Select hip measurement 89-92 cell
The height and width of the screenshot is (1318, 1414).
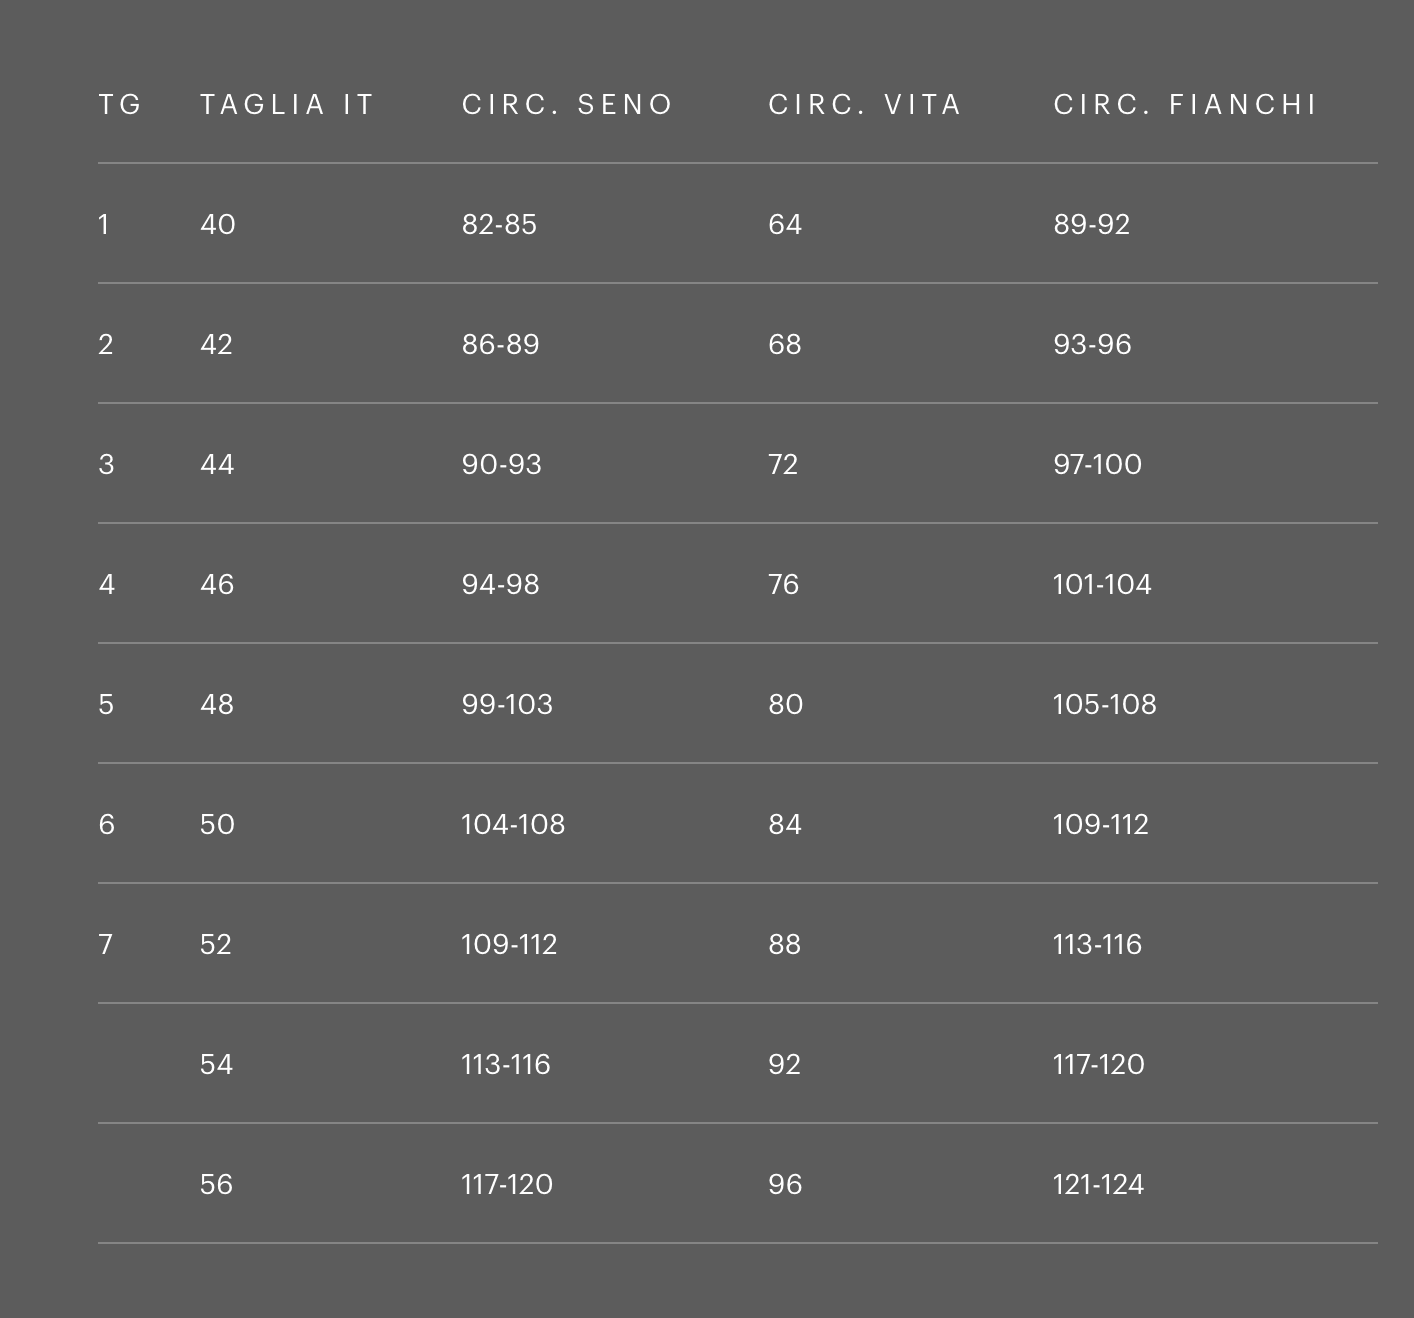tap(1091, 224)
